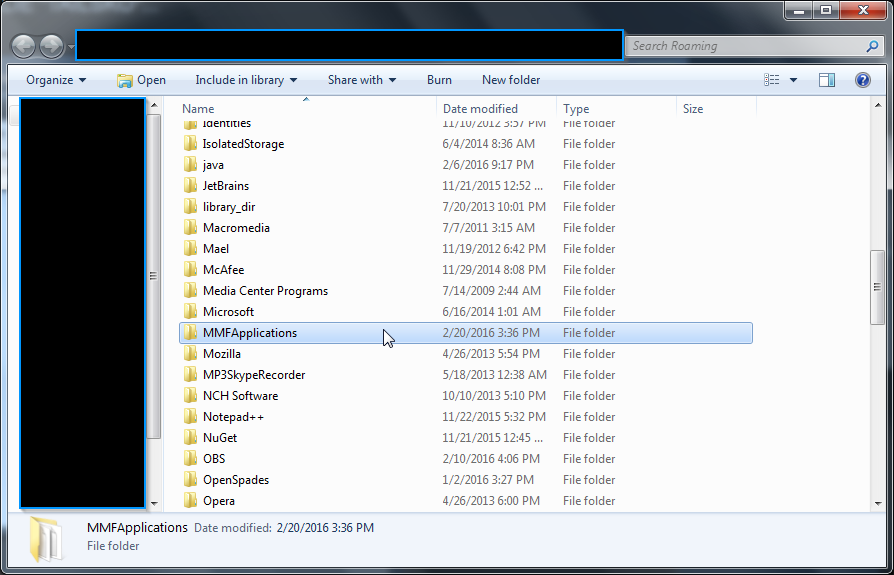Click the OpenSpades folder name
This screenshot has height=575, width=894.
[x=236, y=480]
